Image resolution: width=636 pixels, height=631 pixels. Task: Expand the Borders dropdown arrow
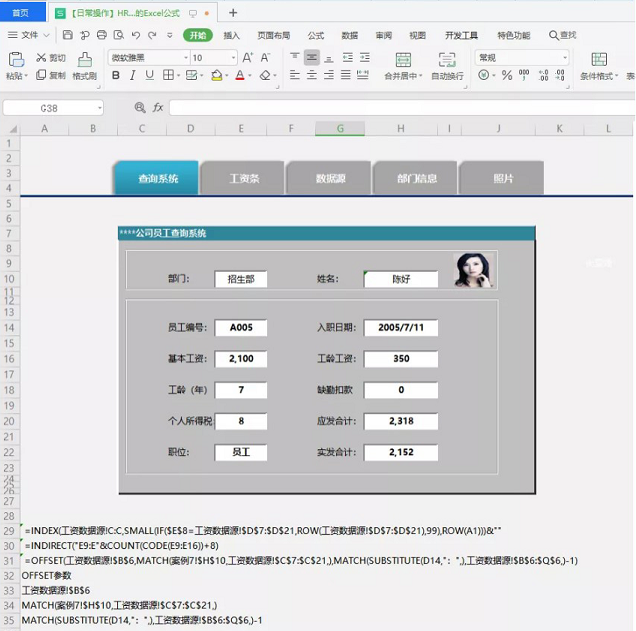coord(178,75)
